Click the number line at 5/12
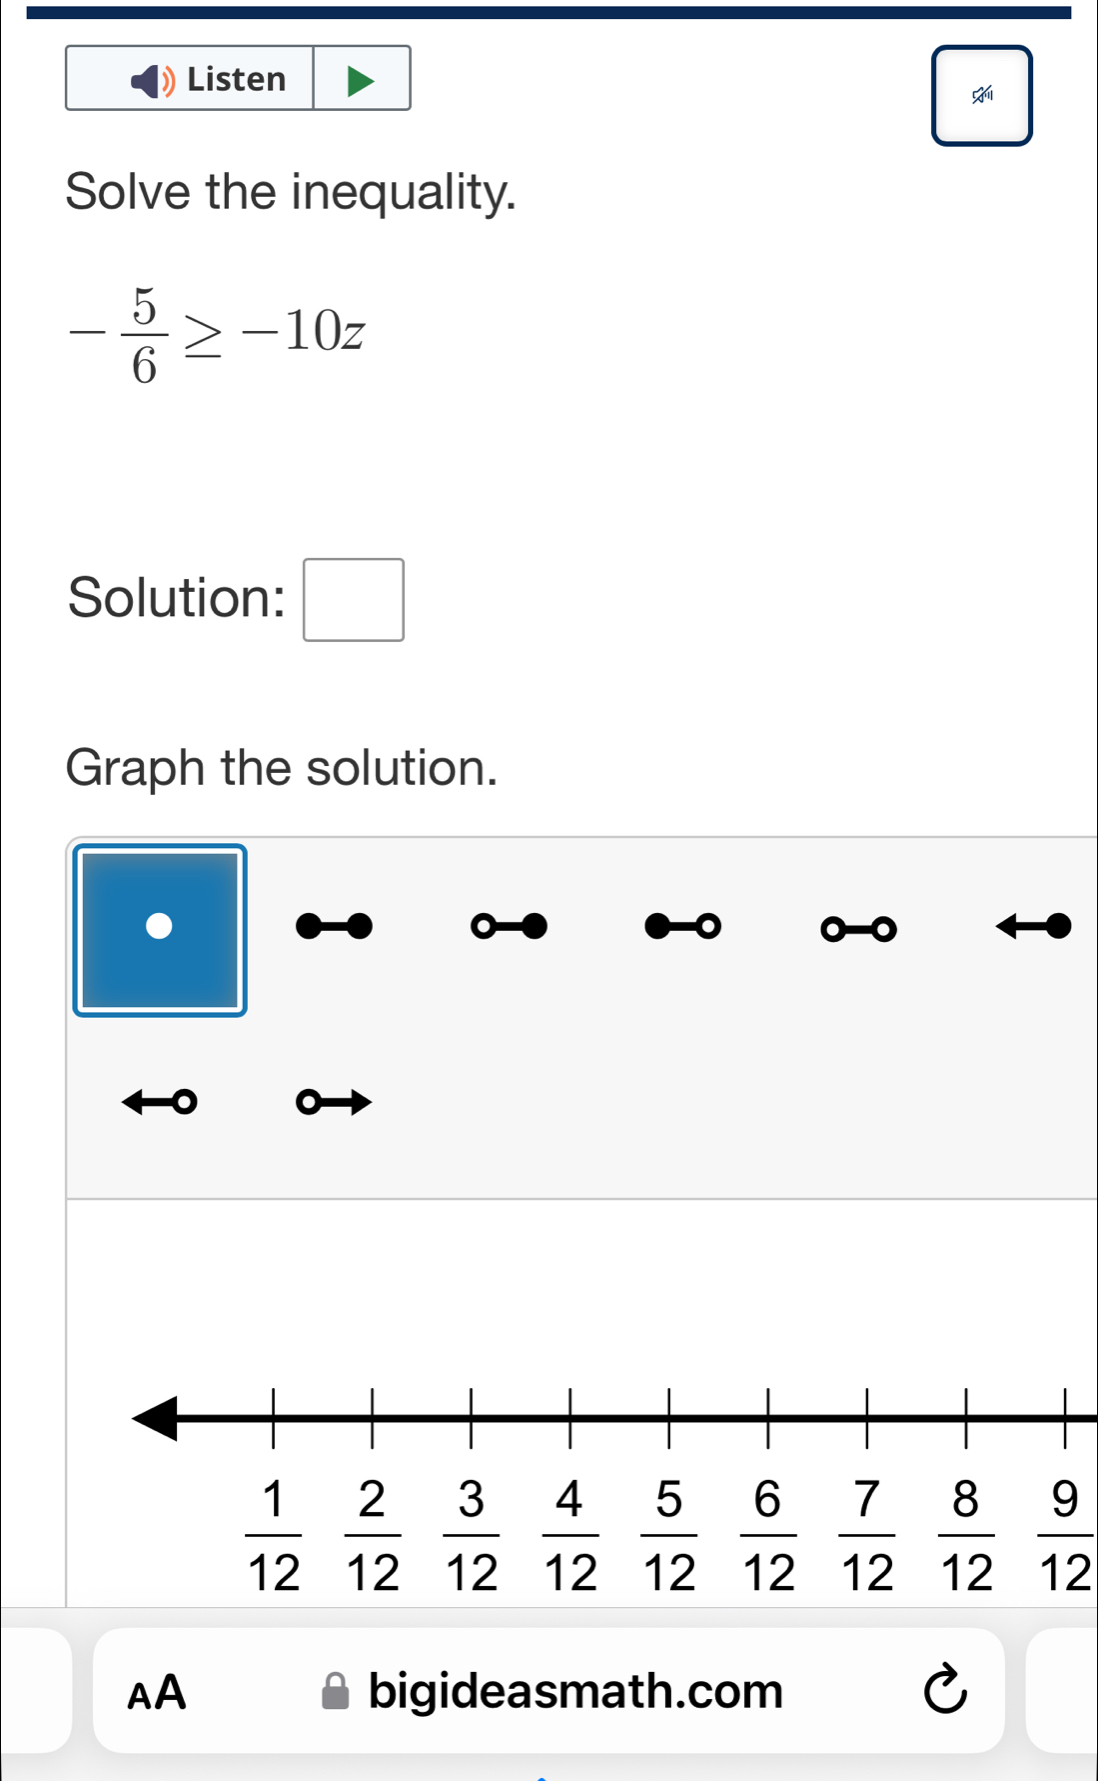Viewport: 1098px width, 1781px height. [670, 1414]
